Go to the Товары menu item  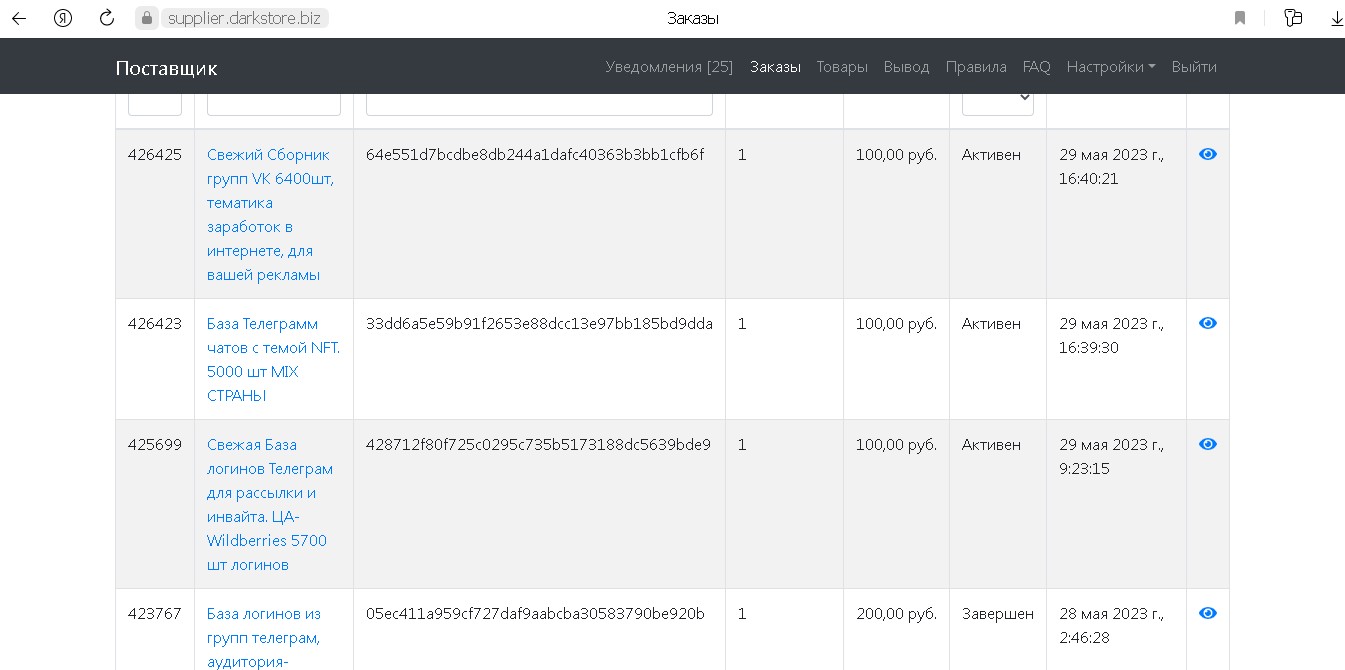point(842,67)
